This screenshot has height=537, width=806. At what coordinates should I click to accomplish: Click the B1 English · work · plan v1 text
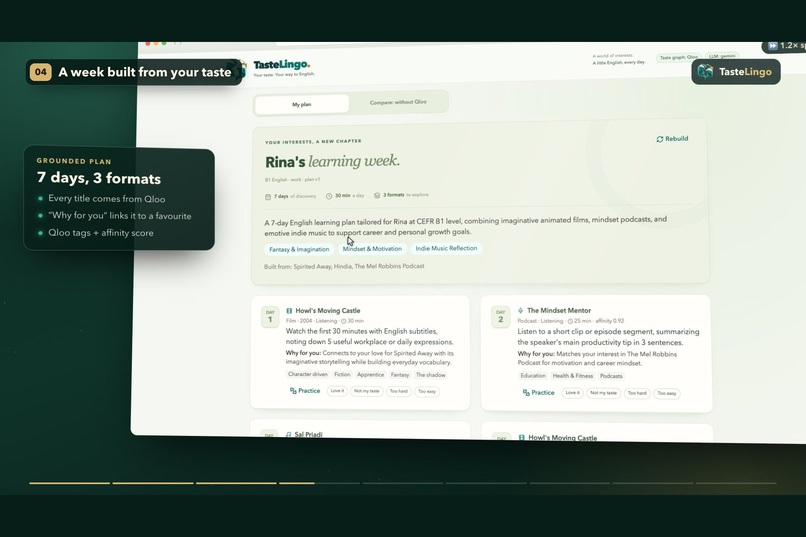click(x=292, y=180)
